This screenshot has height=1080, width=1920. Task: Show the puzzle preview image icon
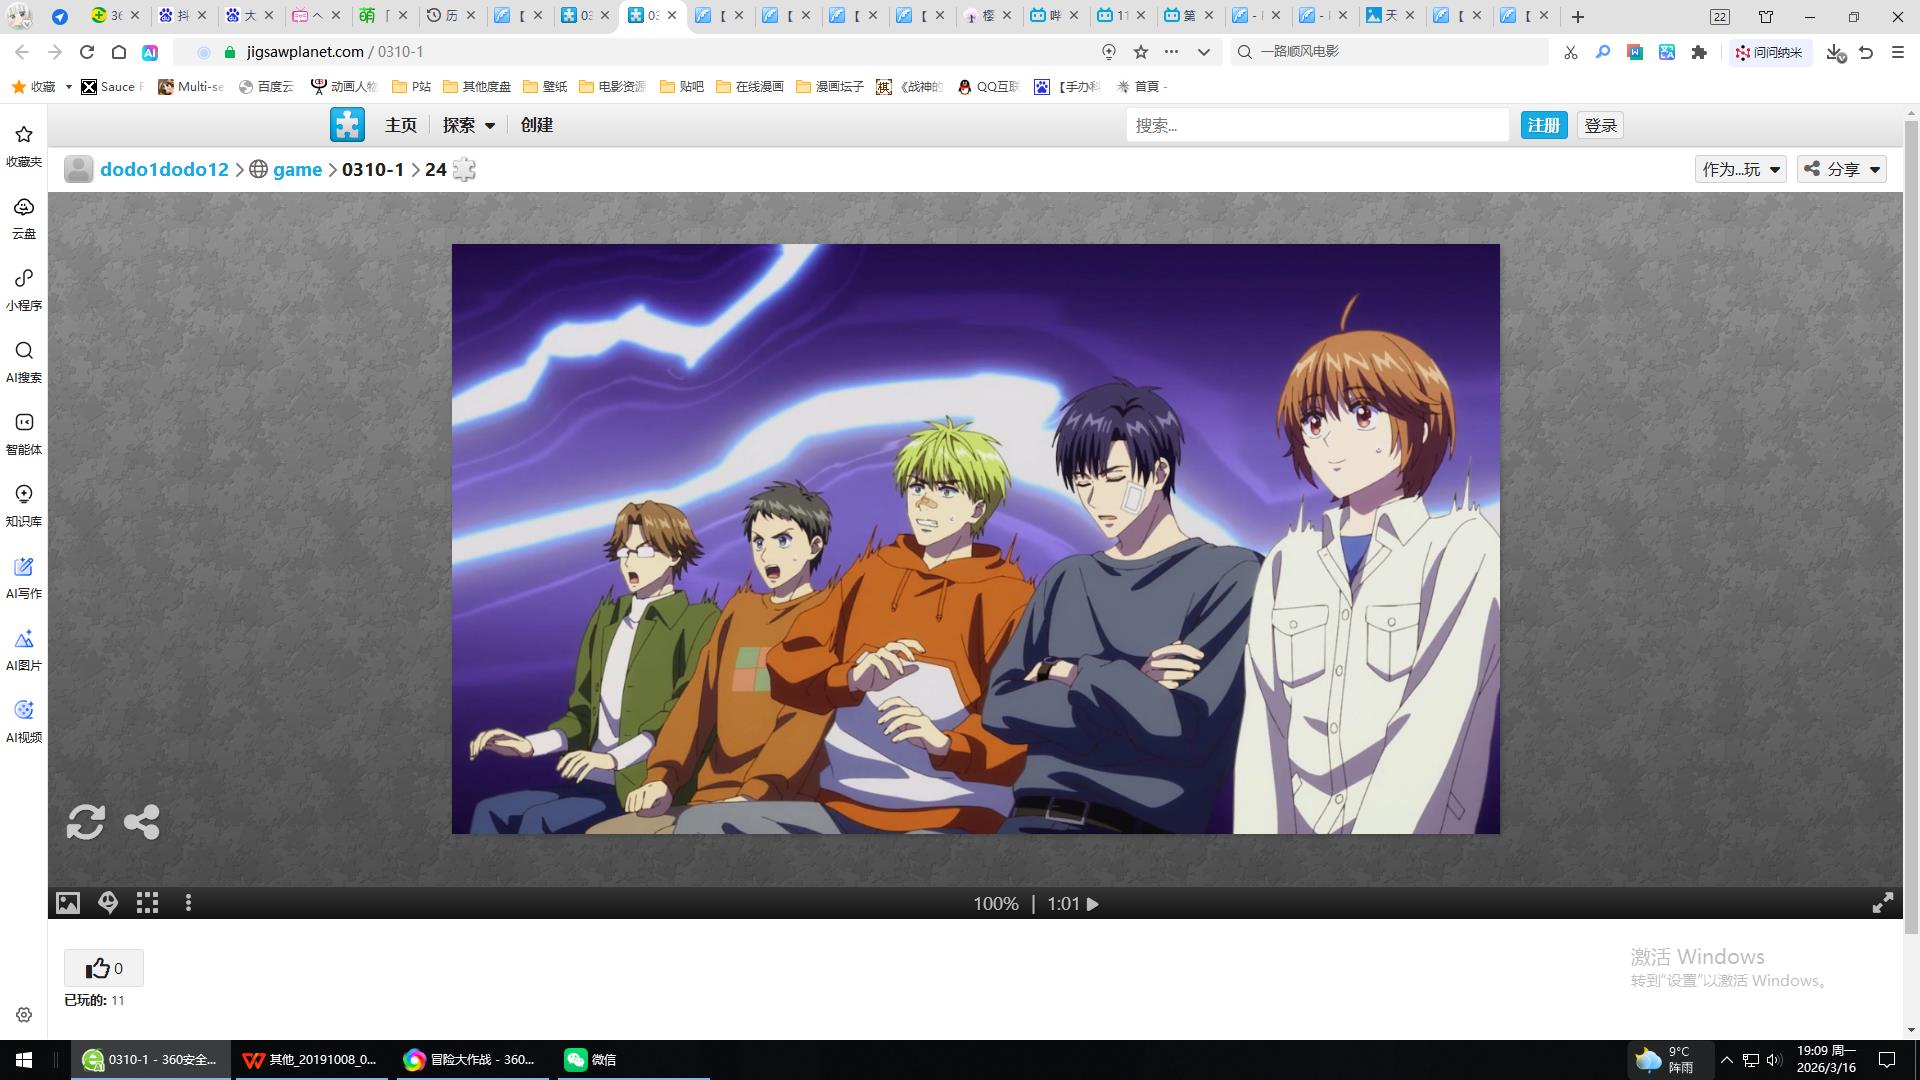pyautogui.click(x=68, y=903)
